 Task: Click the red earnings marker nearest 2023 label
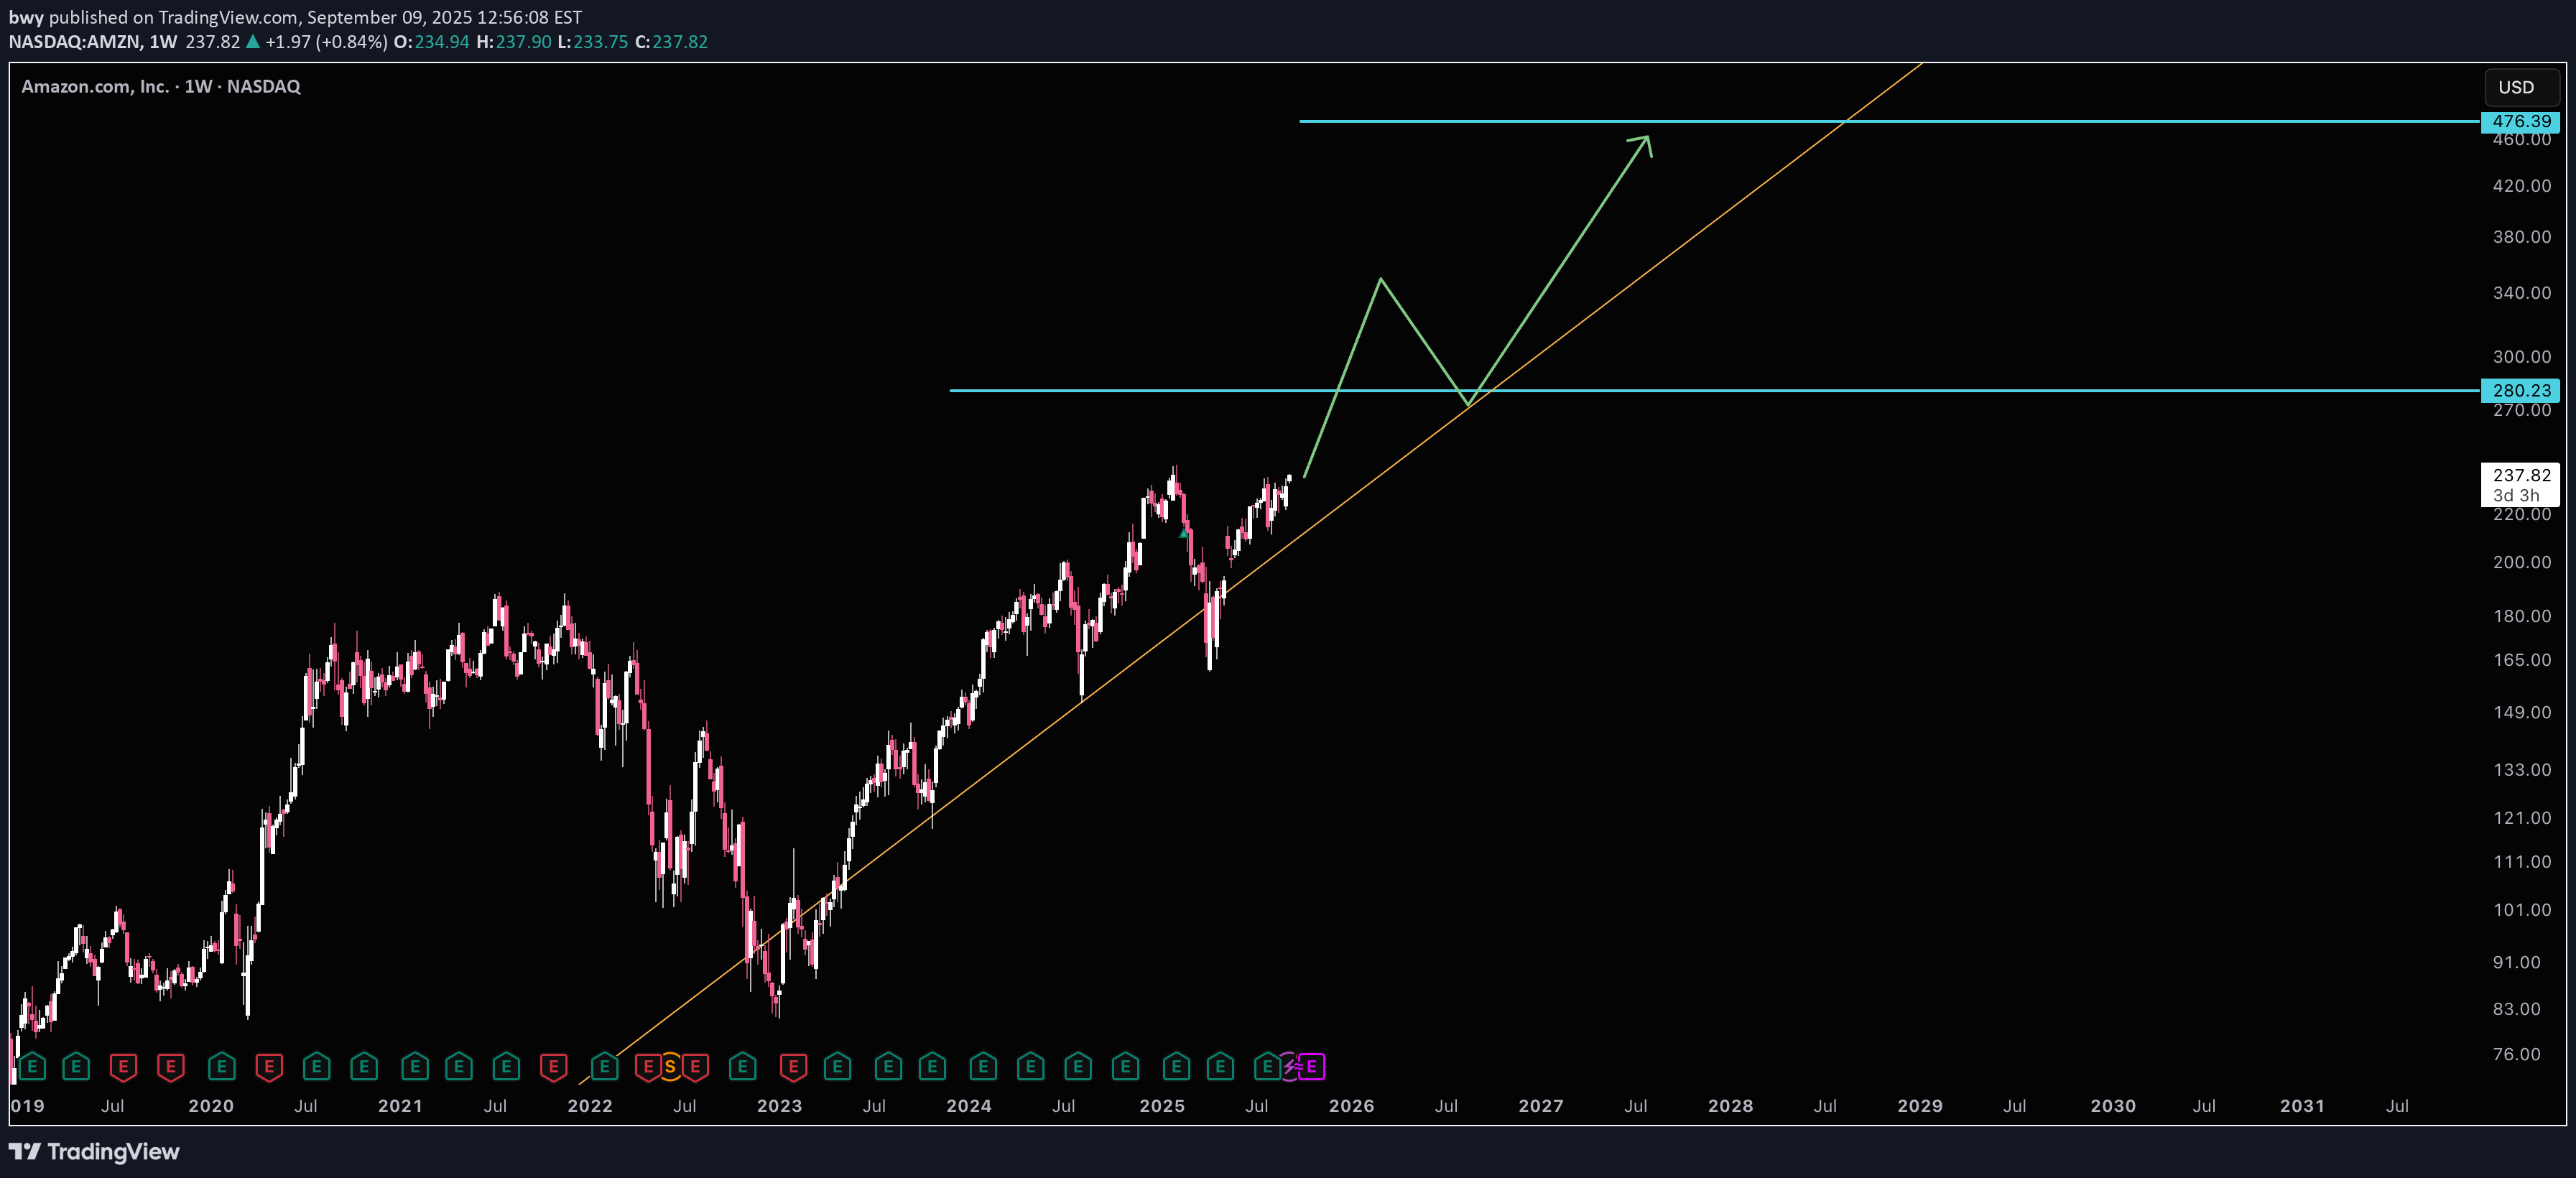pos(793,1067)
